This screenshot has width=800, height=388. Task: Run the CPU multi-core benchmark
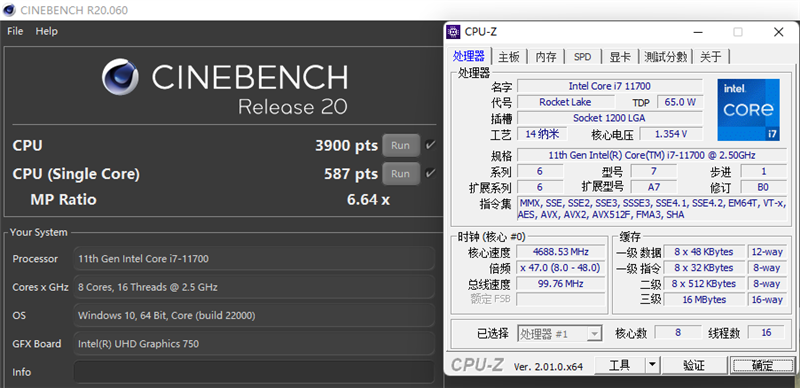pos(401,146)
